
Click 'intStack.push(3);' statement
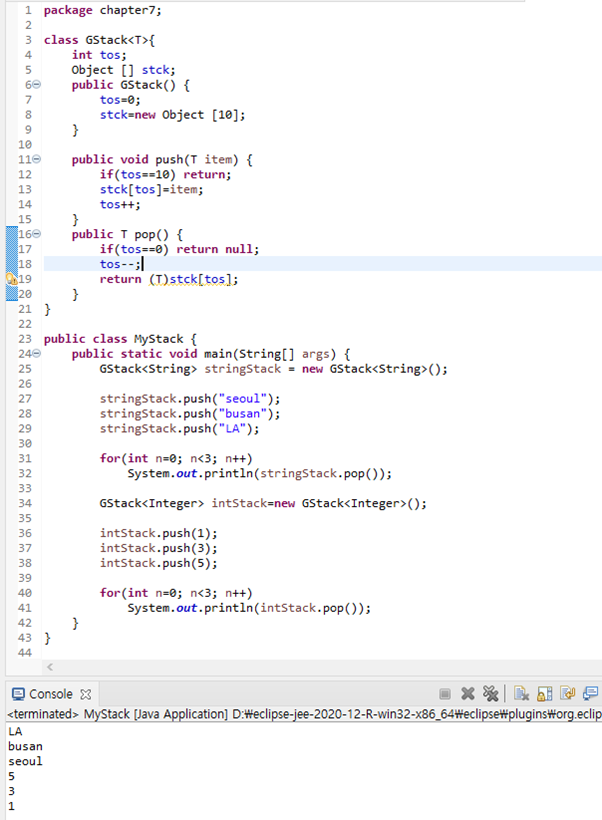(x=158, y=548)
